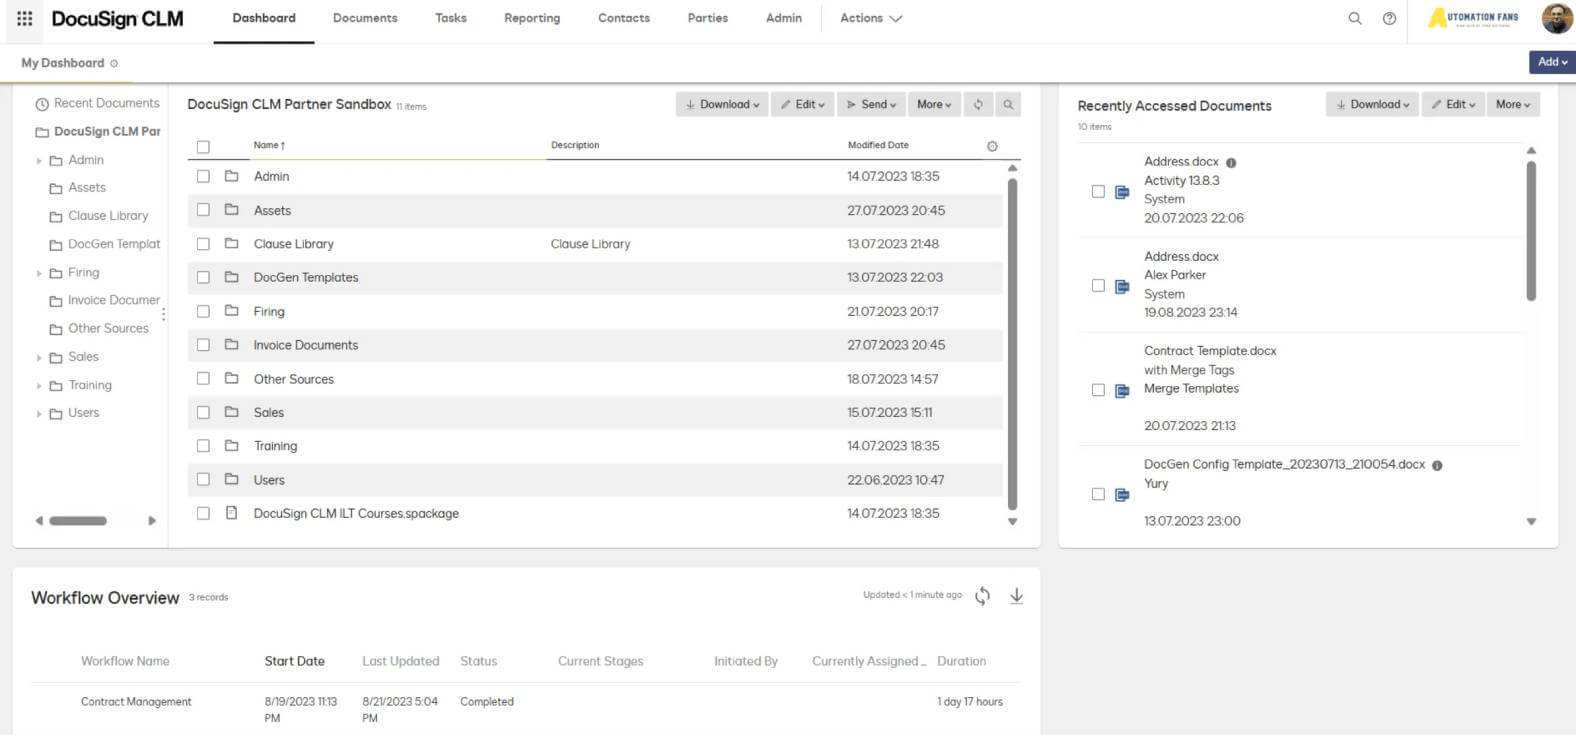Click the file icon of DocuSign CLM ILT Courses.spackage
The image size is (1576, 736).
232,513
